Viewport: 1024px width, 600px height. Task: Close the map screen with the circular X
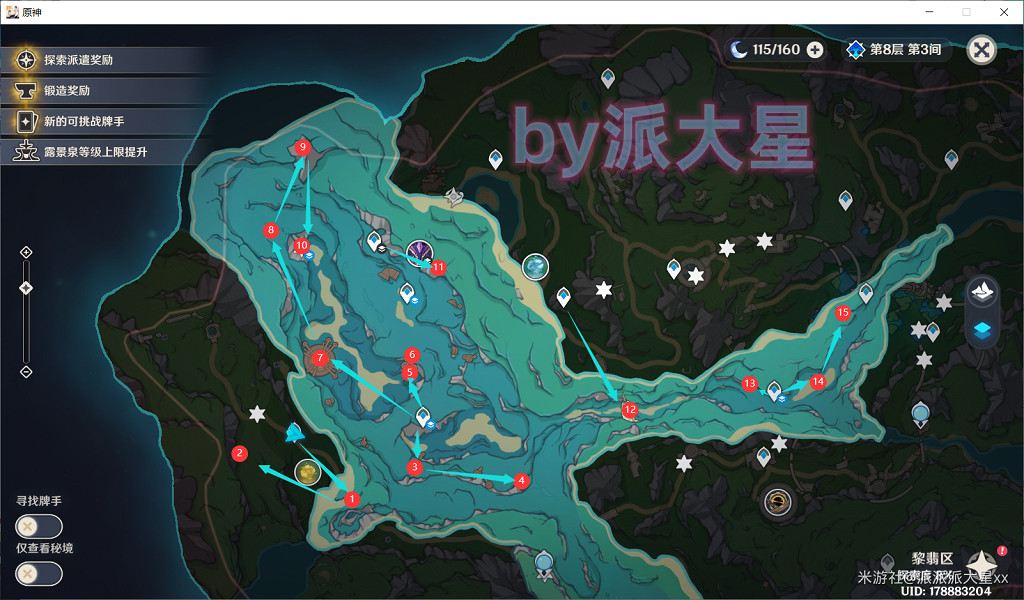click(x=981, y=48)
